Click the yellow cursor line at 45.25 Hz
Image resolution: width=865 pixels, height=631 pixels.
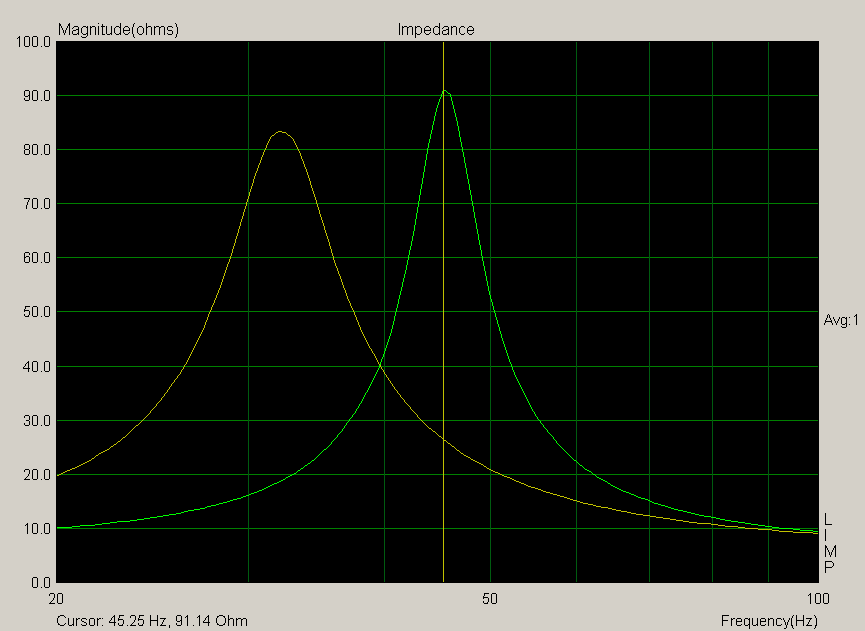point(444,312)
